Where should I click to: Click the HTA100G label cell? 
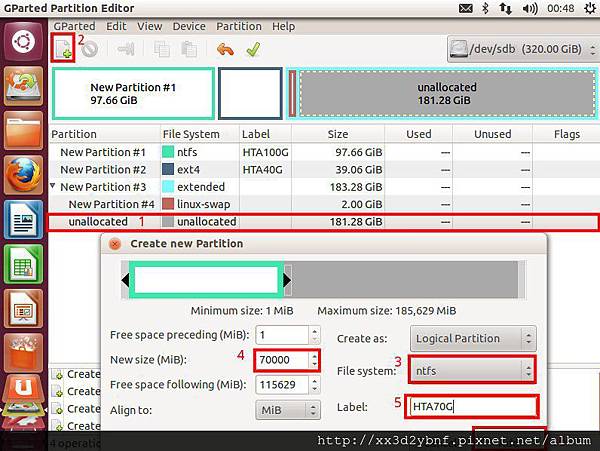click(x=266, y=152)
